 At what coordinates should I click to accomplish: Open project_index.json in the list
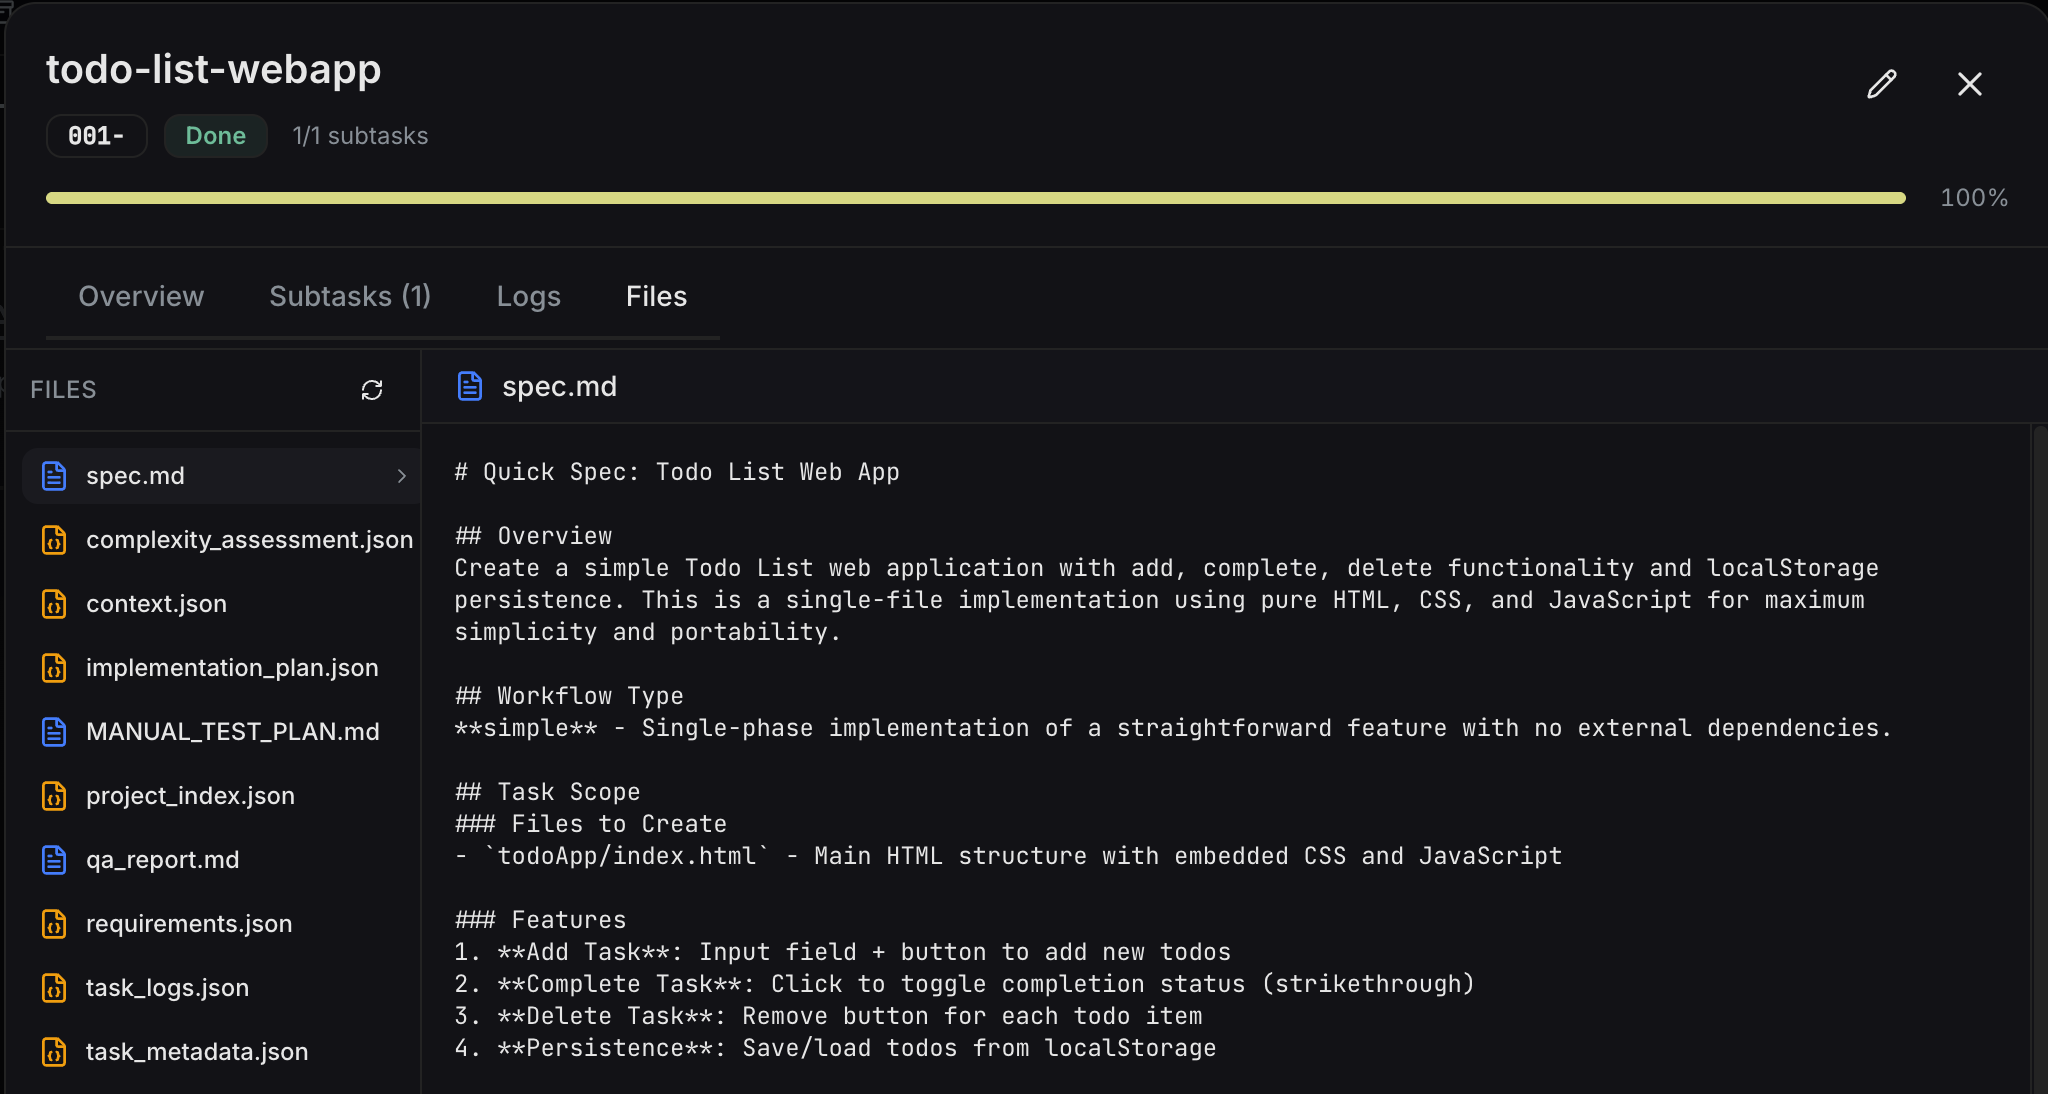[x=190, y=796]
